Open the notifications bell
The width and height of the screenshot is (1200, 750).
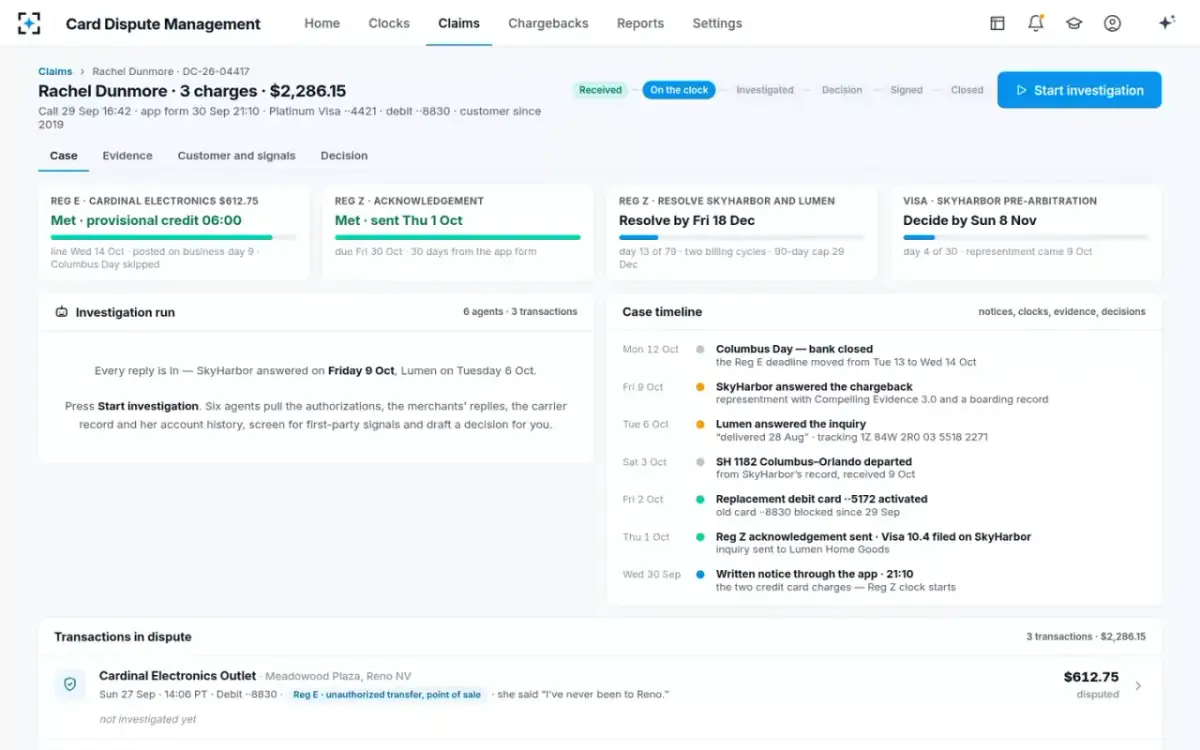[1036, 23]
